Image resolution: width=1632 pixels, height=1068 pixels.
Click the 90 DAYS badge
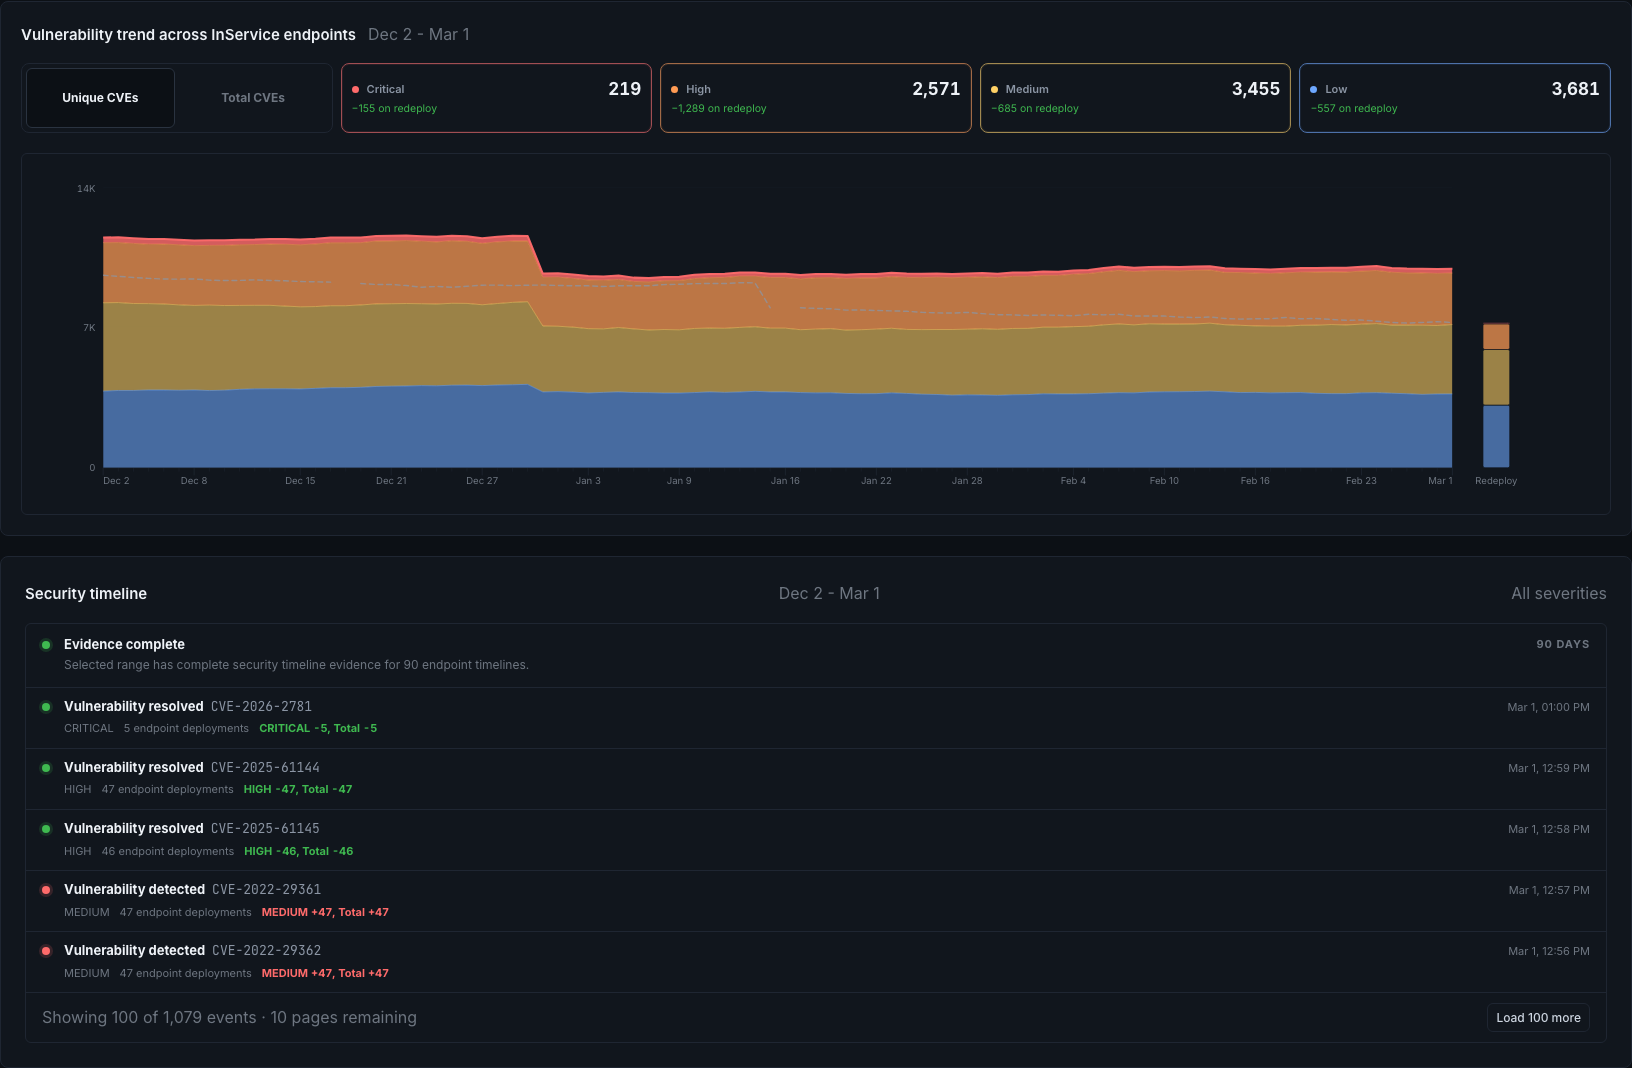(x=1563, y=644)
